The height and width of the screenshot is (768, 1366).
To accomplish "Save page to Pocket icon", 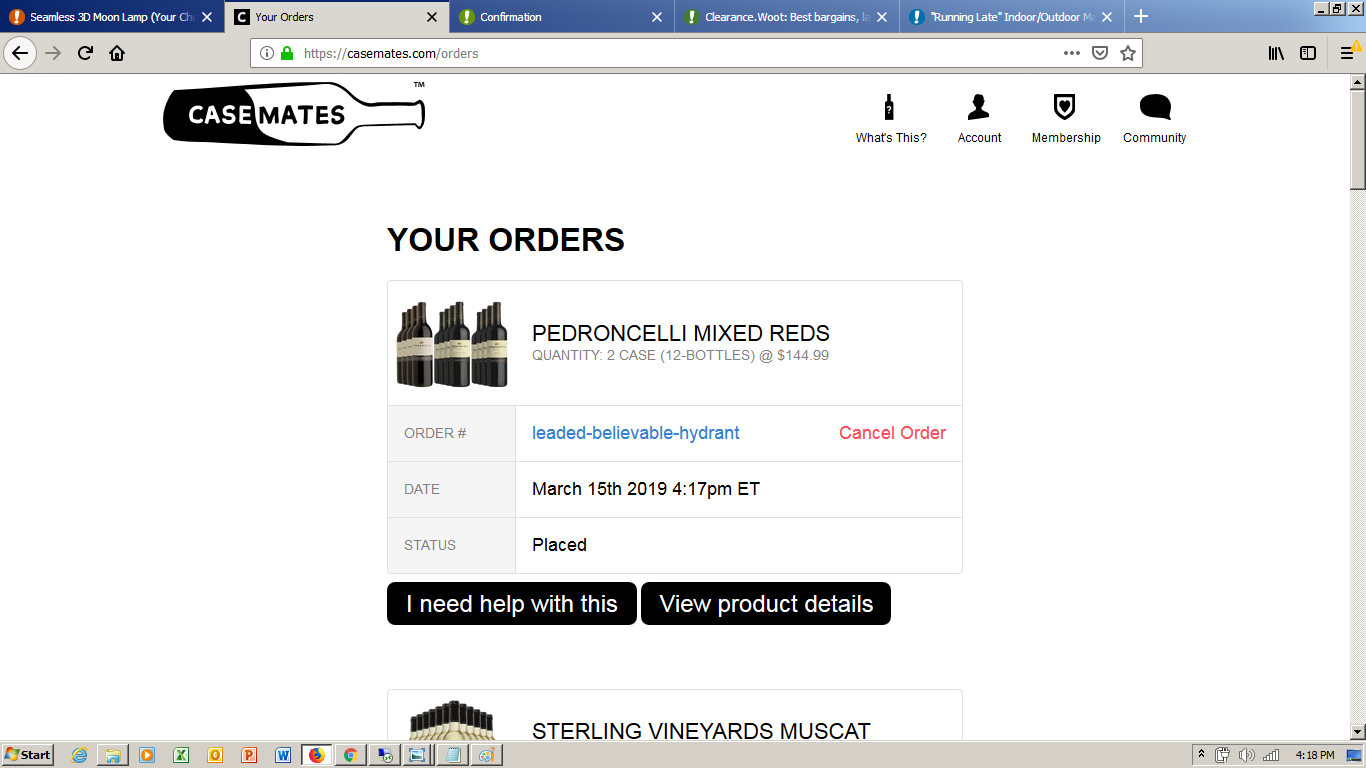I will [1100, 53].
